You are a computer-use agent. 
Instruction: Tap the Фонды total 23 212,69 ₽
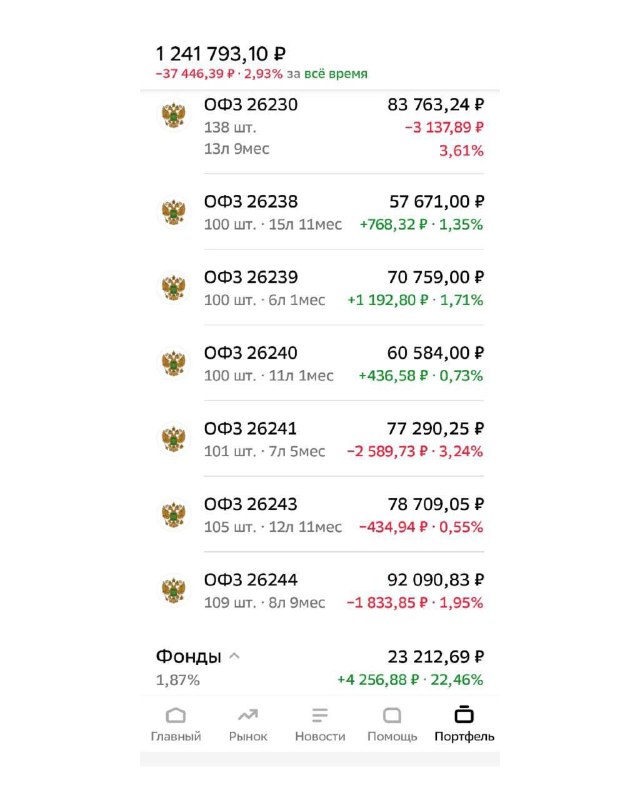[435, 657]
